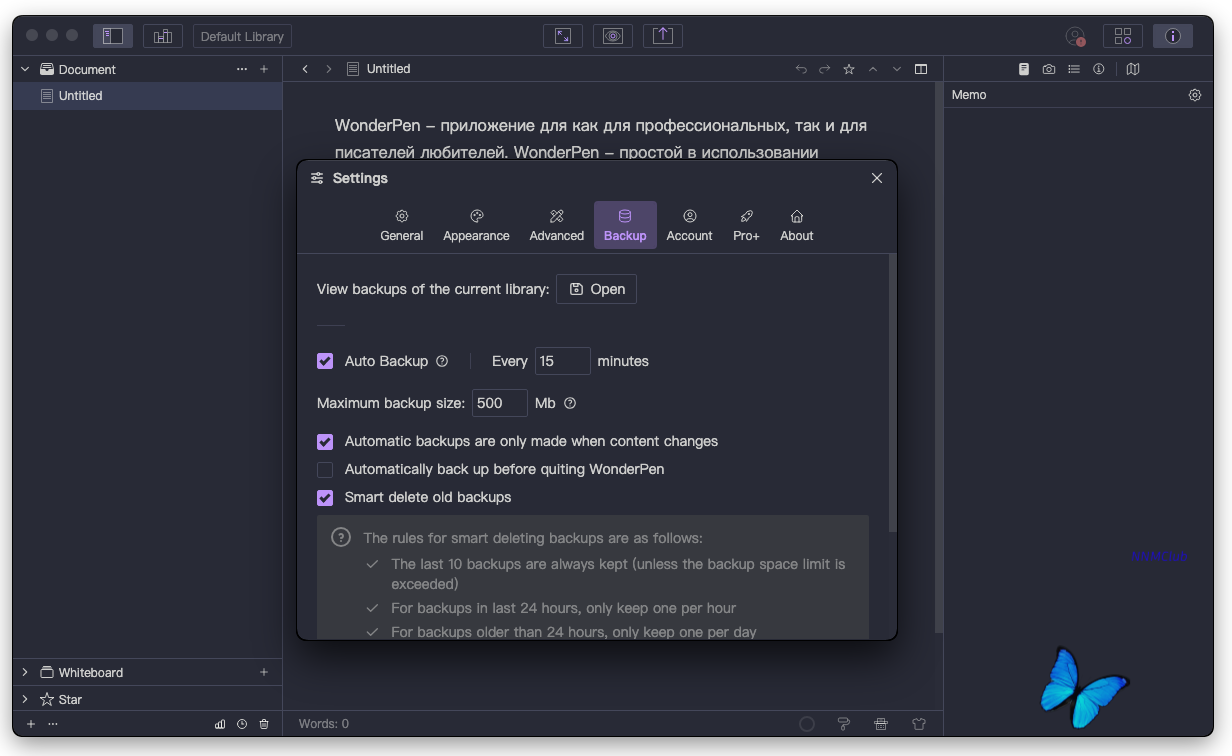Click the export share icon in toolbar
The image size is (1232, 756).
point(663,36)
